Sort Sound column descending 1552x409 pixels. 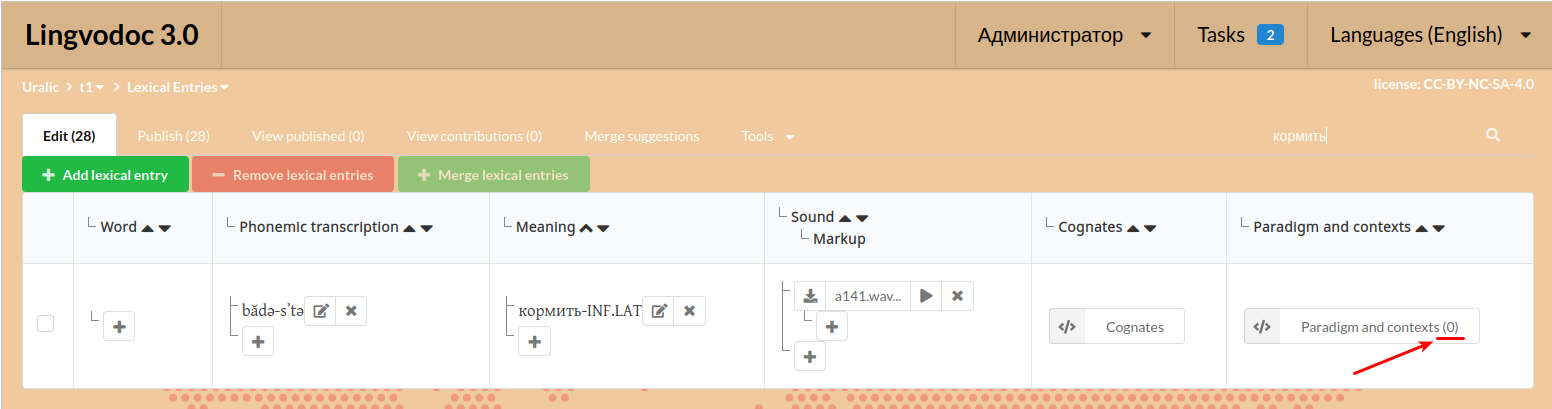862,218
